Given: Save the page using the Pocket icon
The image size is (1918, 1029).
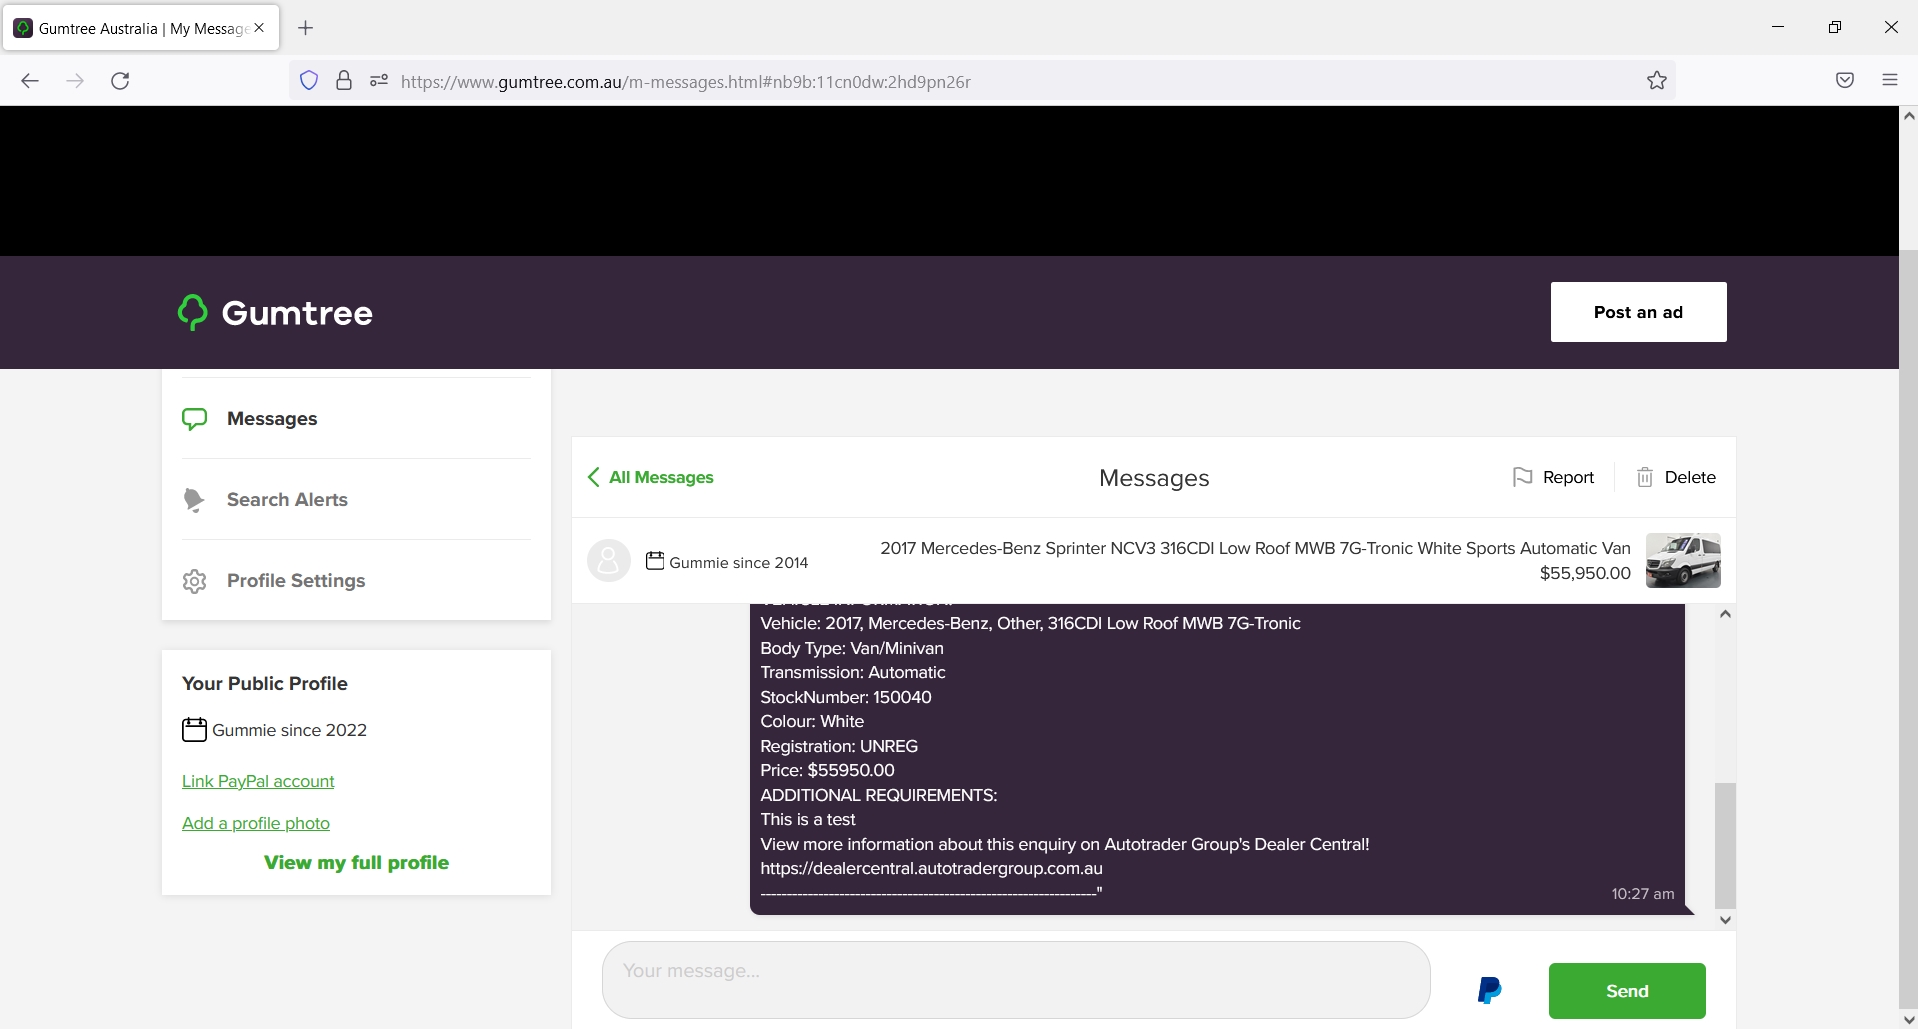Looking at the screenshot, I should click(1845, 80).
